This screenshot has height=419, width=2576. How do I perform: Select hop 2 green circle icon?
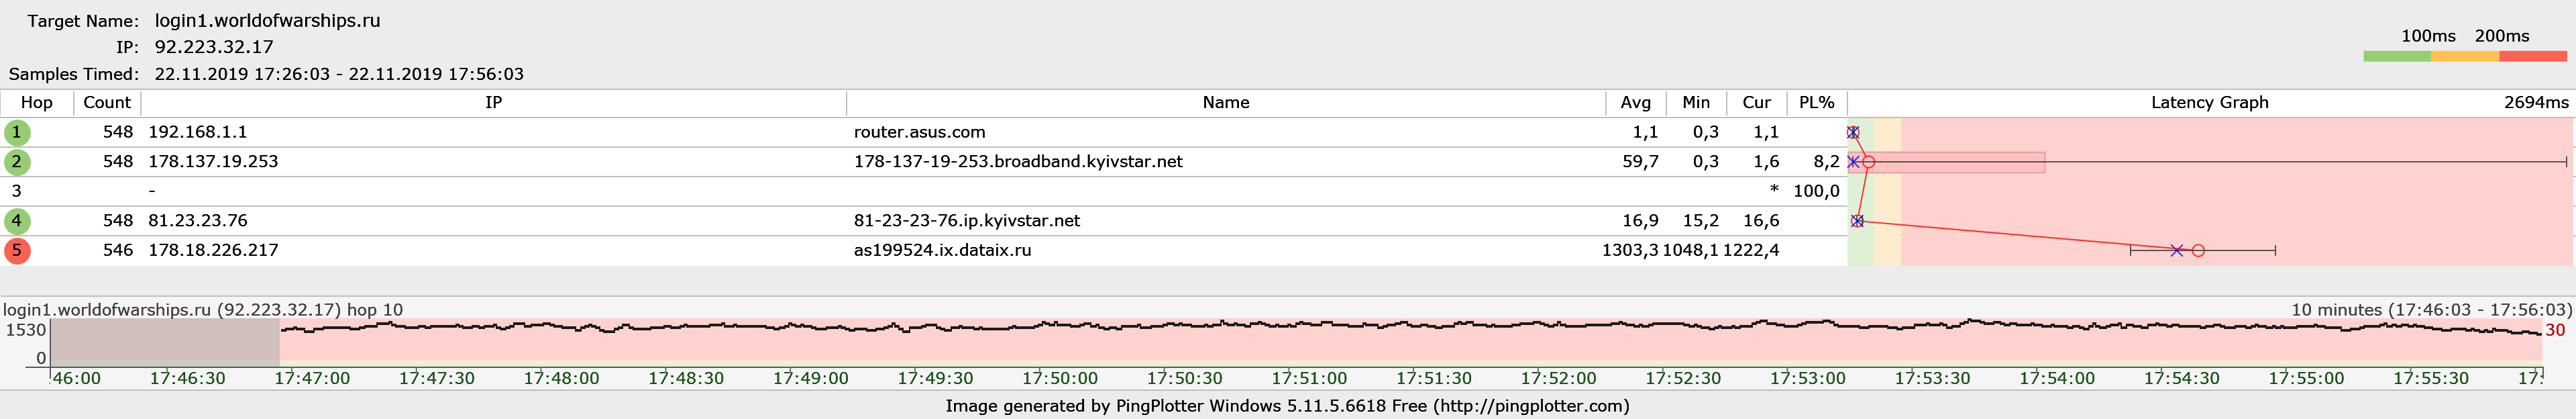17,162
